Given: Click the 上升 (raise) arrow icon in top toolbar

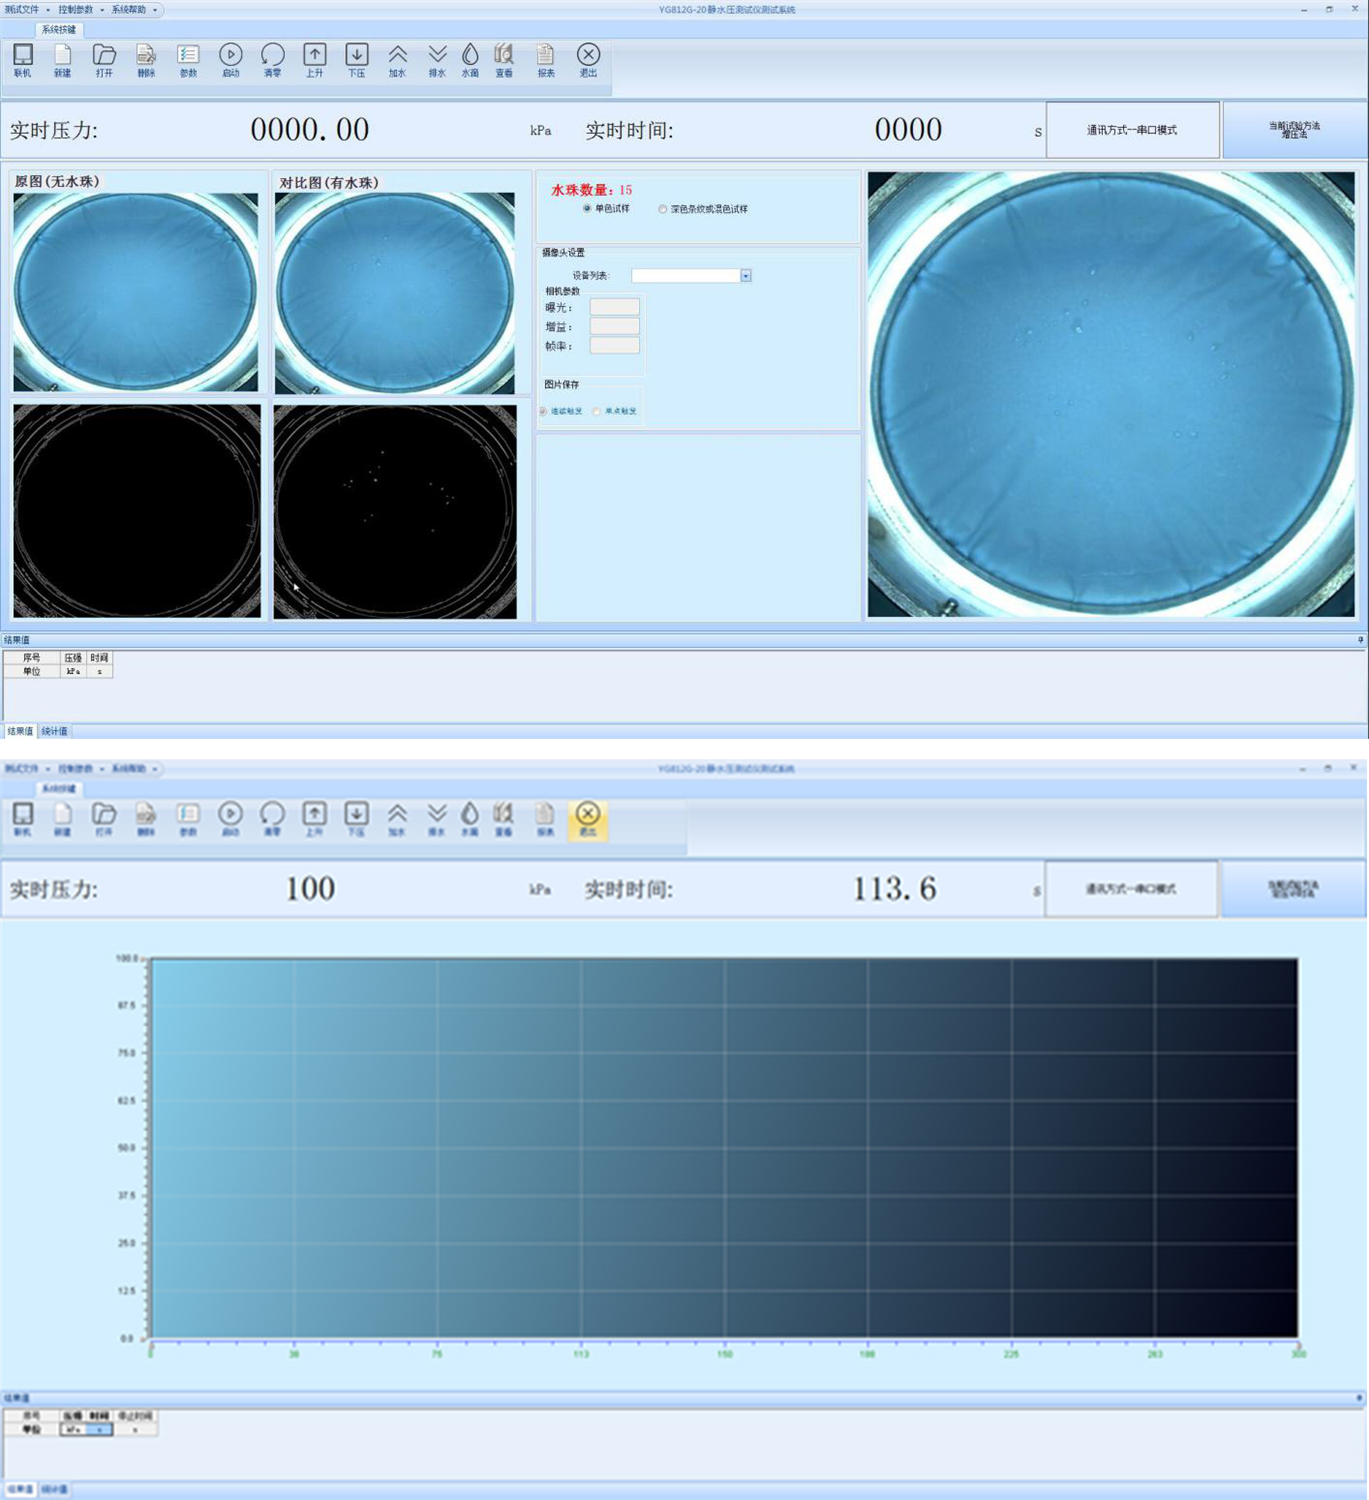Looking at the screenshot, I should pos(314,59).
